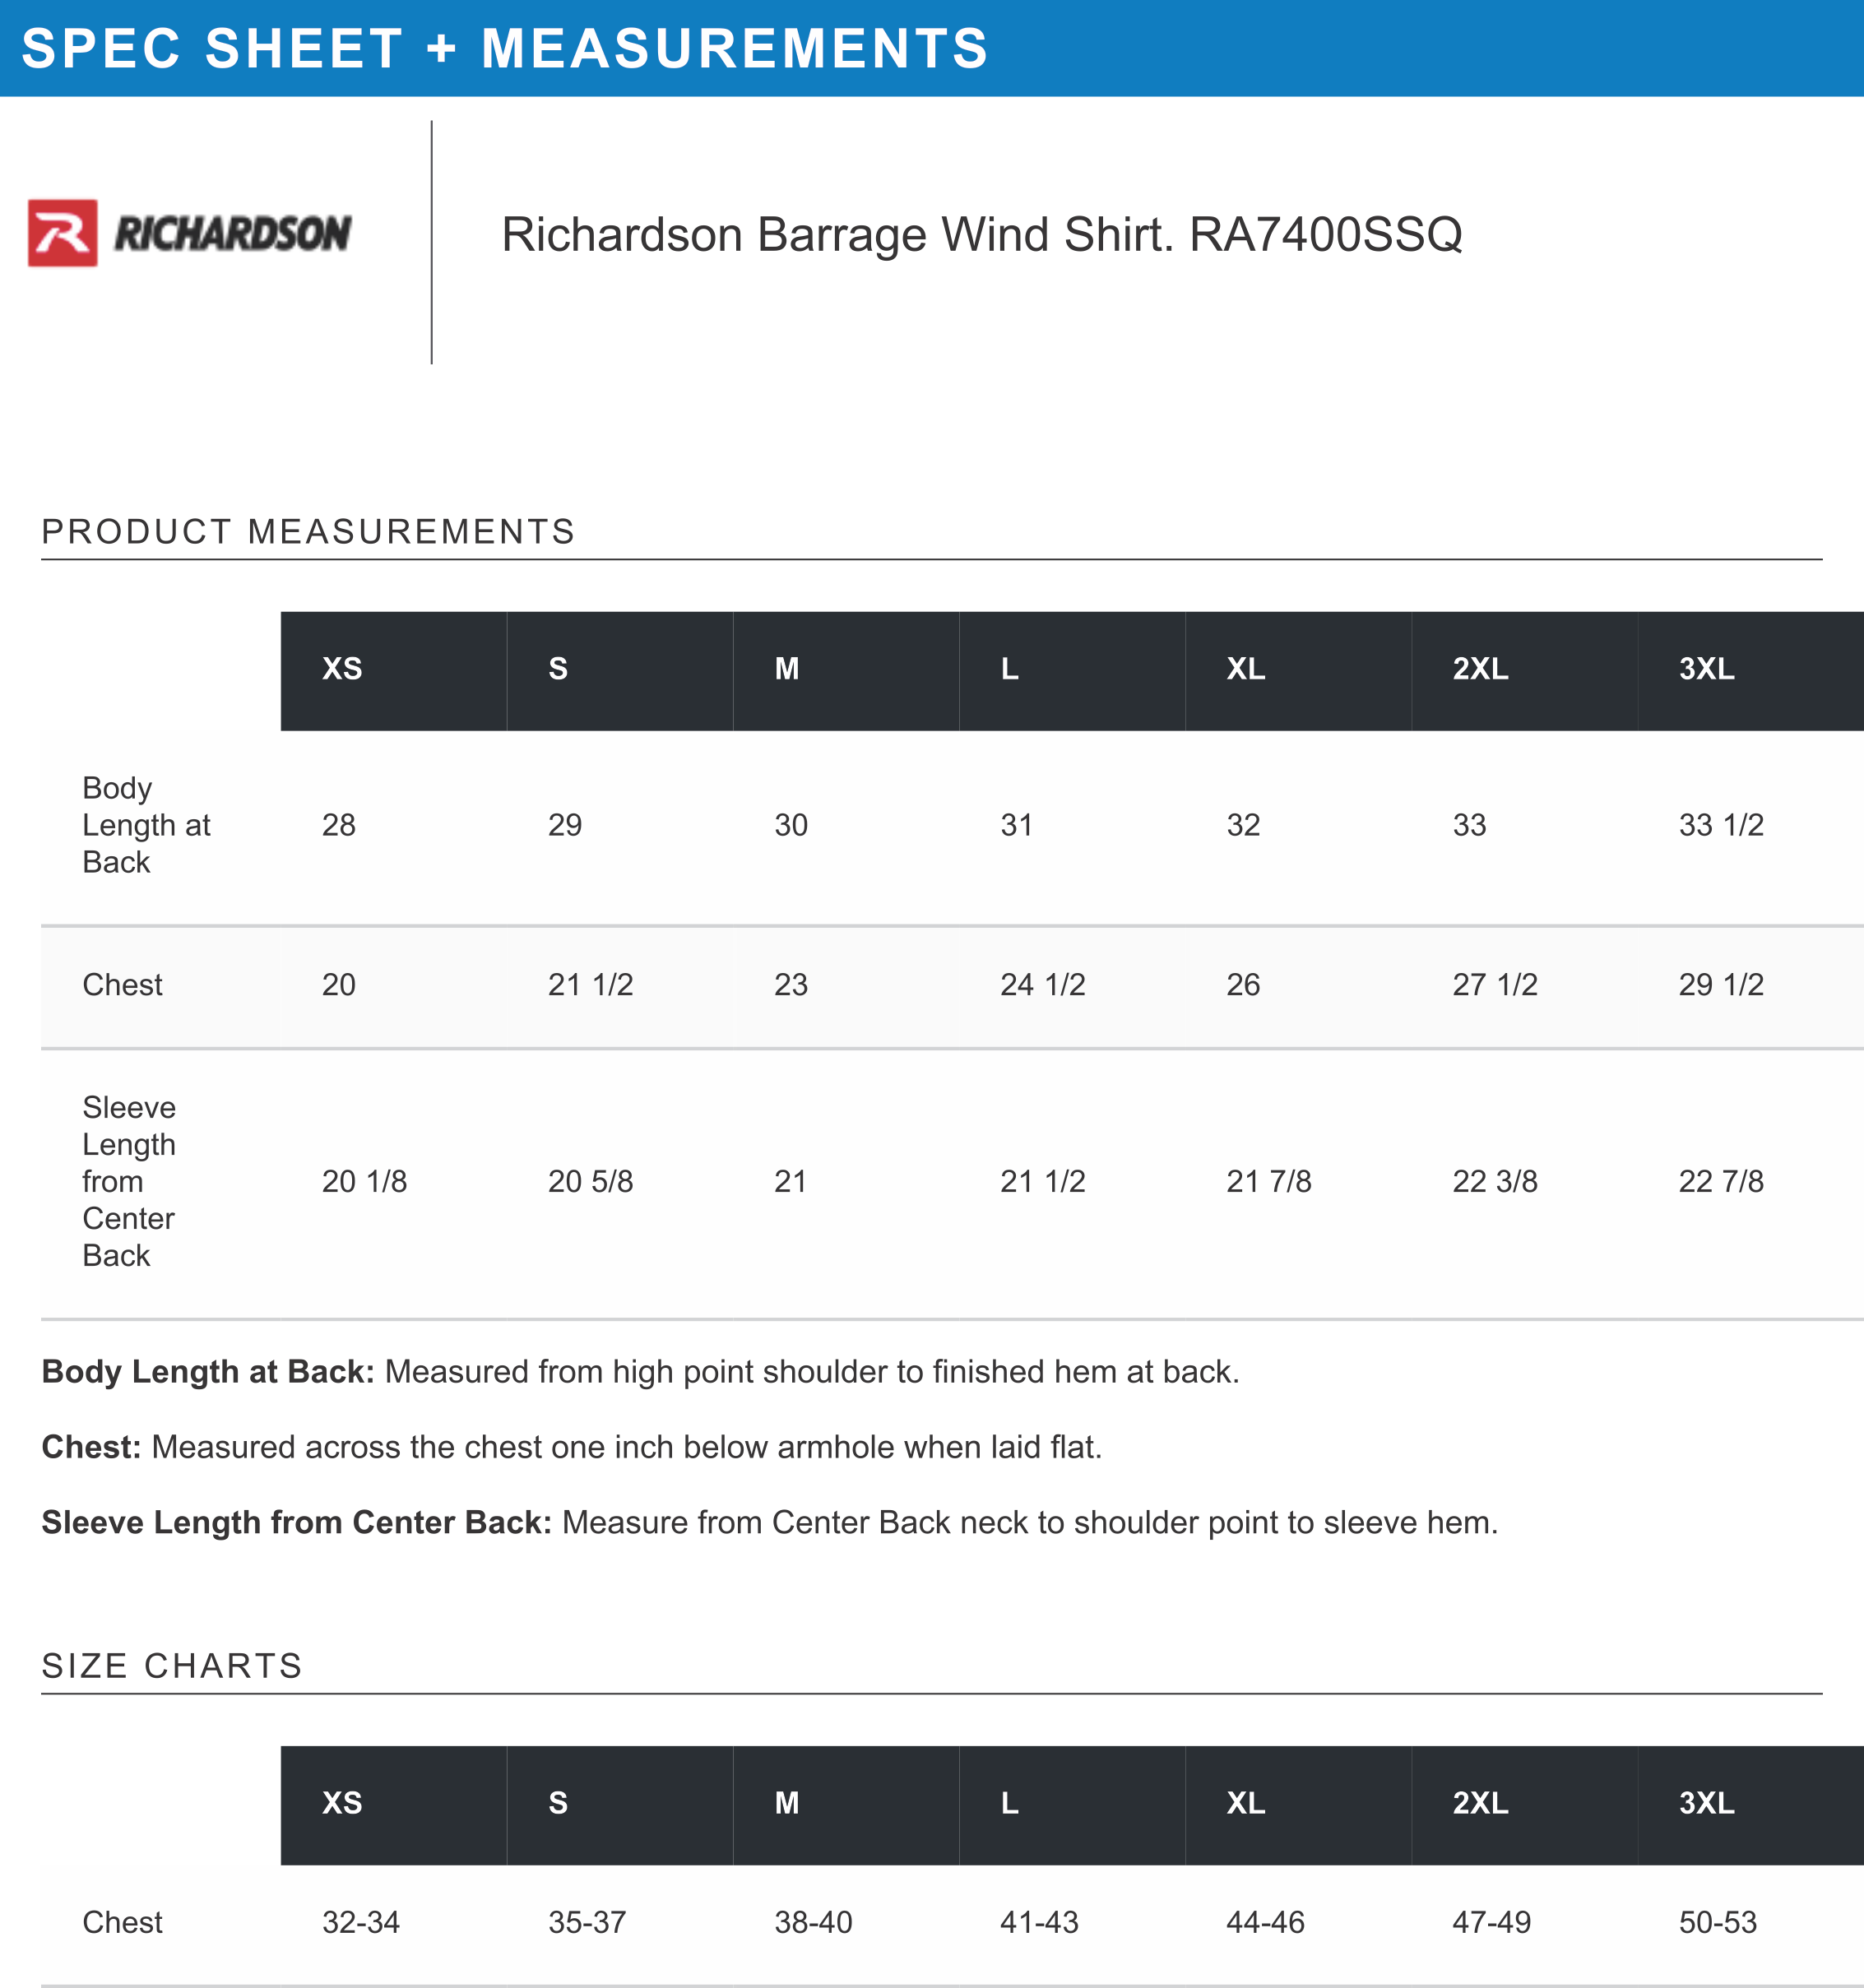Click 3XL column header in measurements table
The width and height of the screenshot is (1864, 1988).
(x=1706, y=669)
